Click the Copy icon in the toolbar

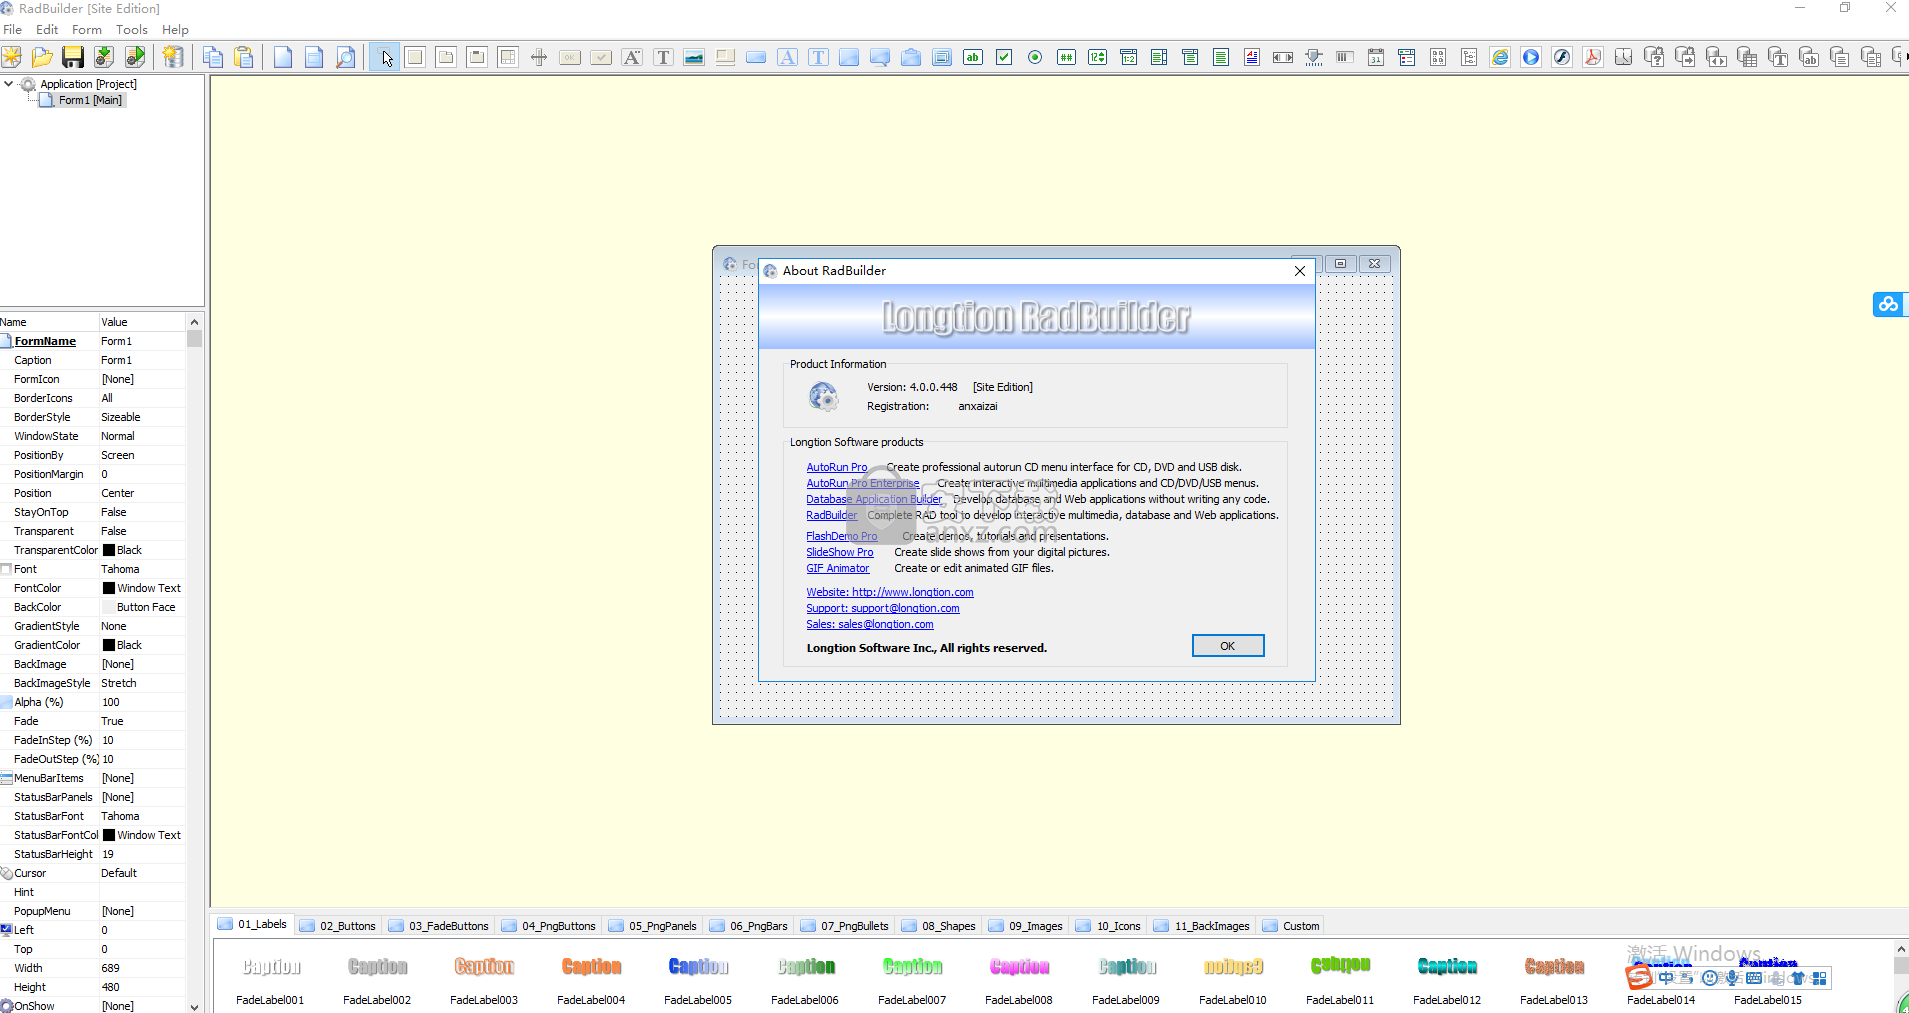point(212,57)
